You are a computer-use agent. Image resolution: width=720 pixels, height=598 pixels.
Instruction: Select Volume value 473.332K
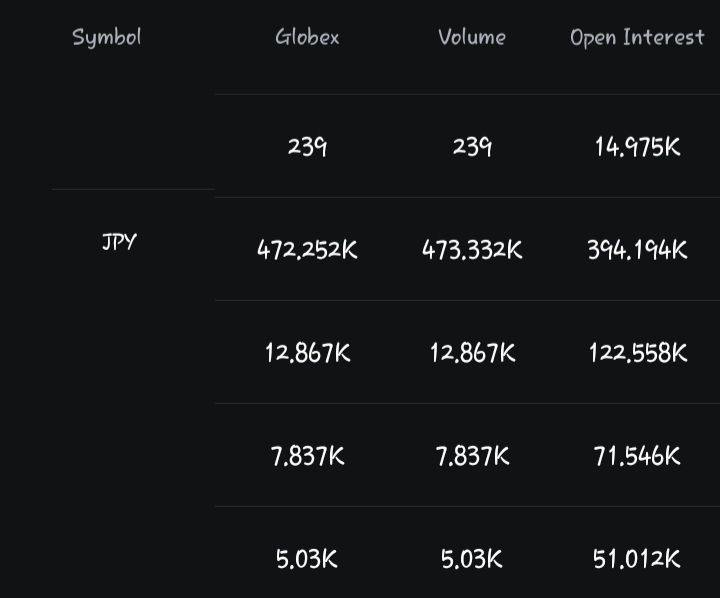472,250
